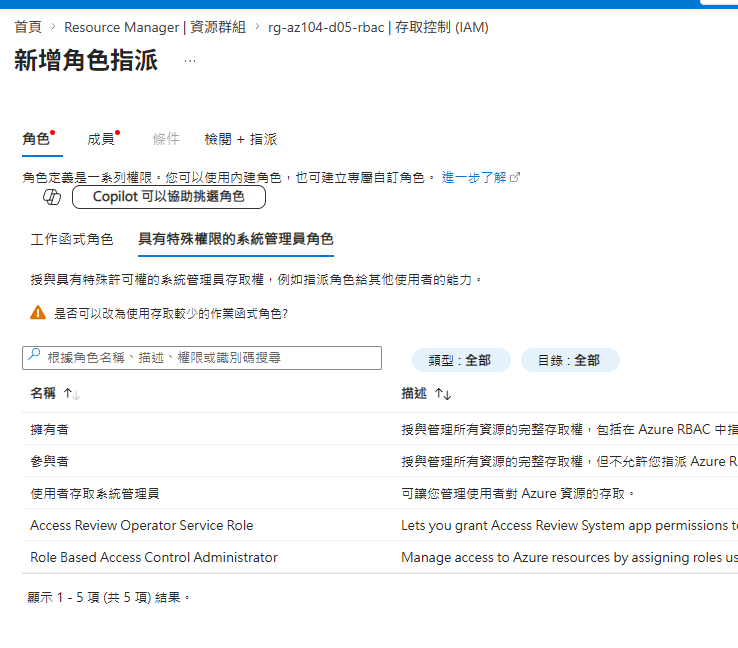738x648 pixels.
Task: Click 描述 column header
Action: (414, 393)
